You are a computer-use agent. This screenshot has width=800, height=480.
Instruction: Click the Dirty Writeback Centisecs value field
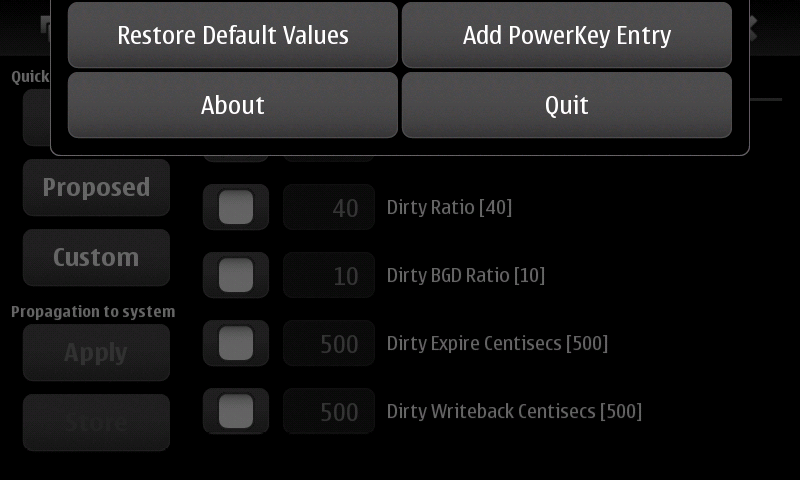(329, 412)
